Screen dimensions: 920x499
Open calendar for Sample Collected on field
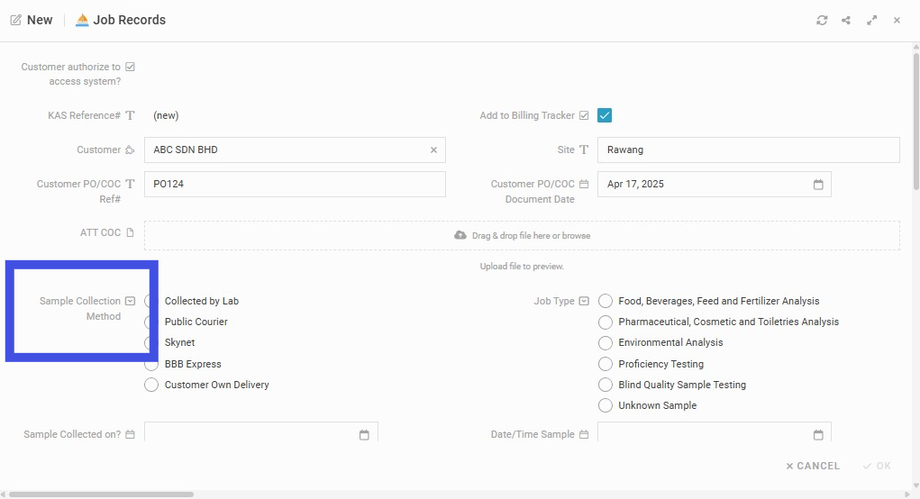point(364,434)
